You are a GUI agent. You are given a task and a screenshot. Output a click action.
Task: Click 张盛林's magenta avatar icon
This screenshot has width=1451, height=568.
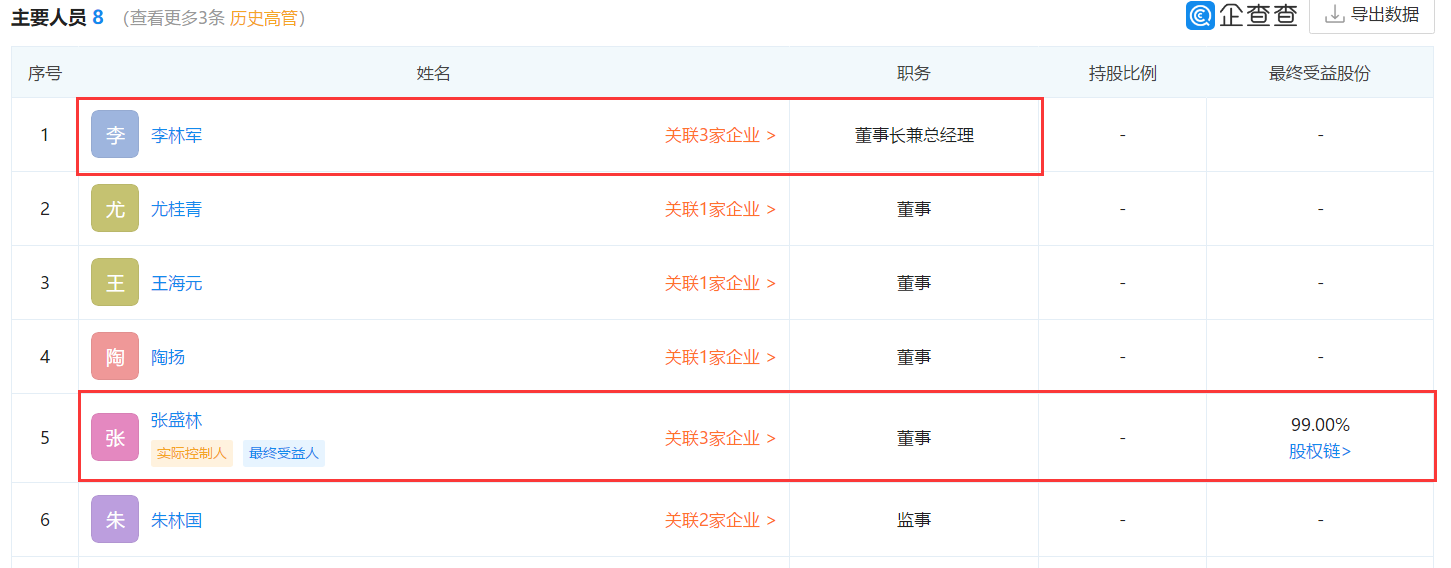point(115,438)
